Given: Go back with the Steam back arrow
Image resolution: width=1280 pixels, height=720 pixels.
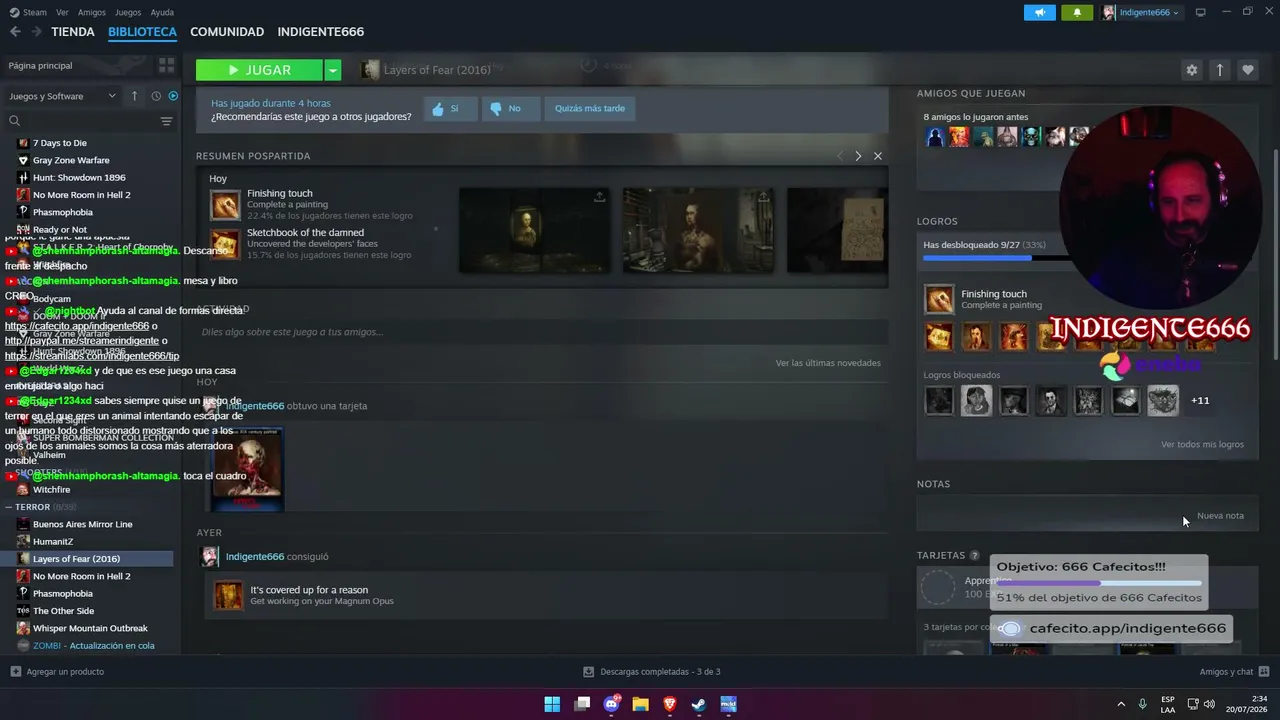Looking at the screenshot, I should point(15,32).
